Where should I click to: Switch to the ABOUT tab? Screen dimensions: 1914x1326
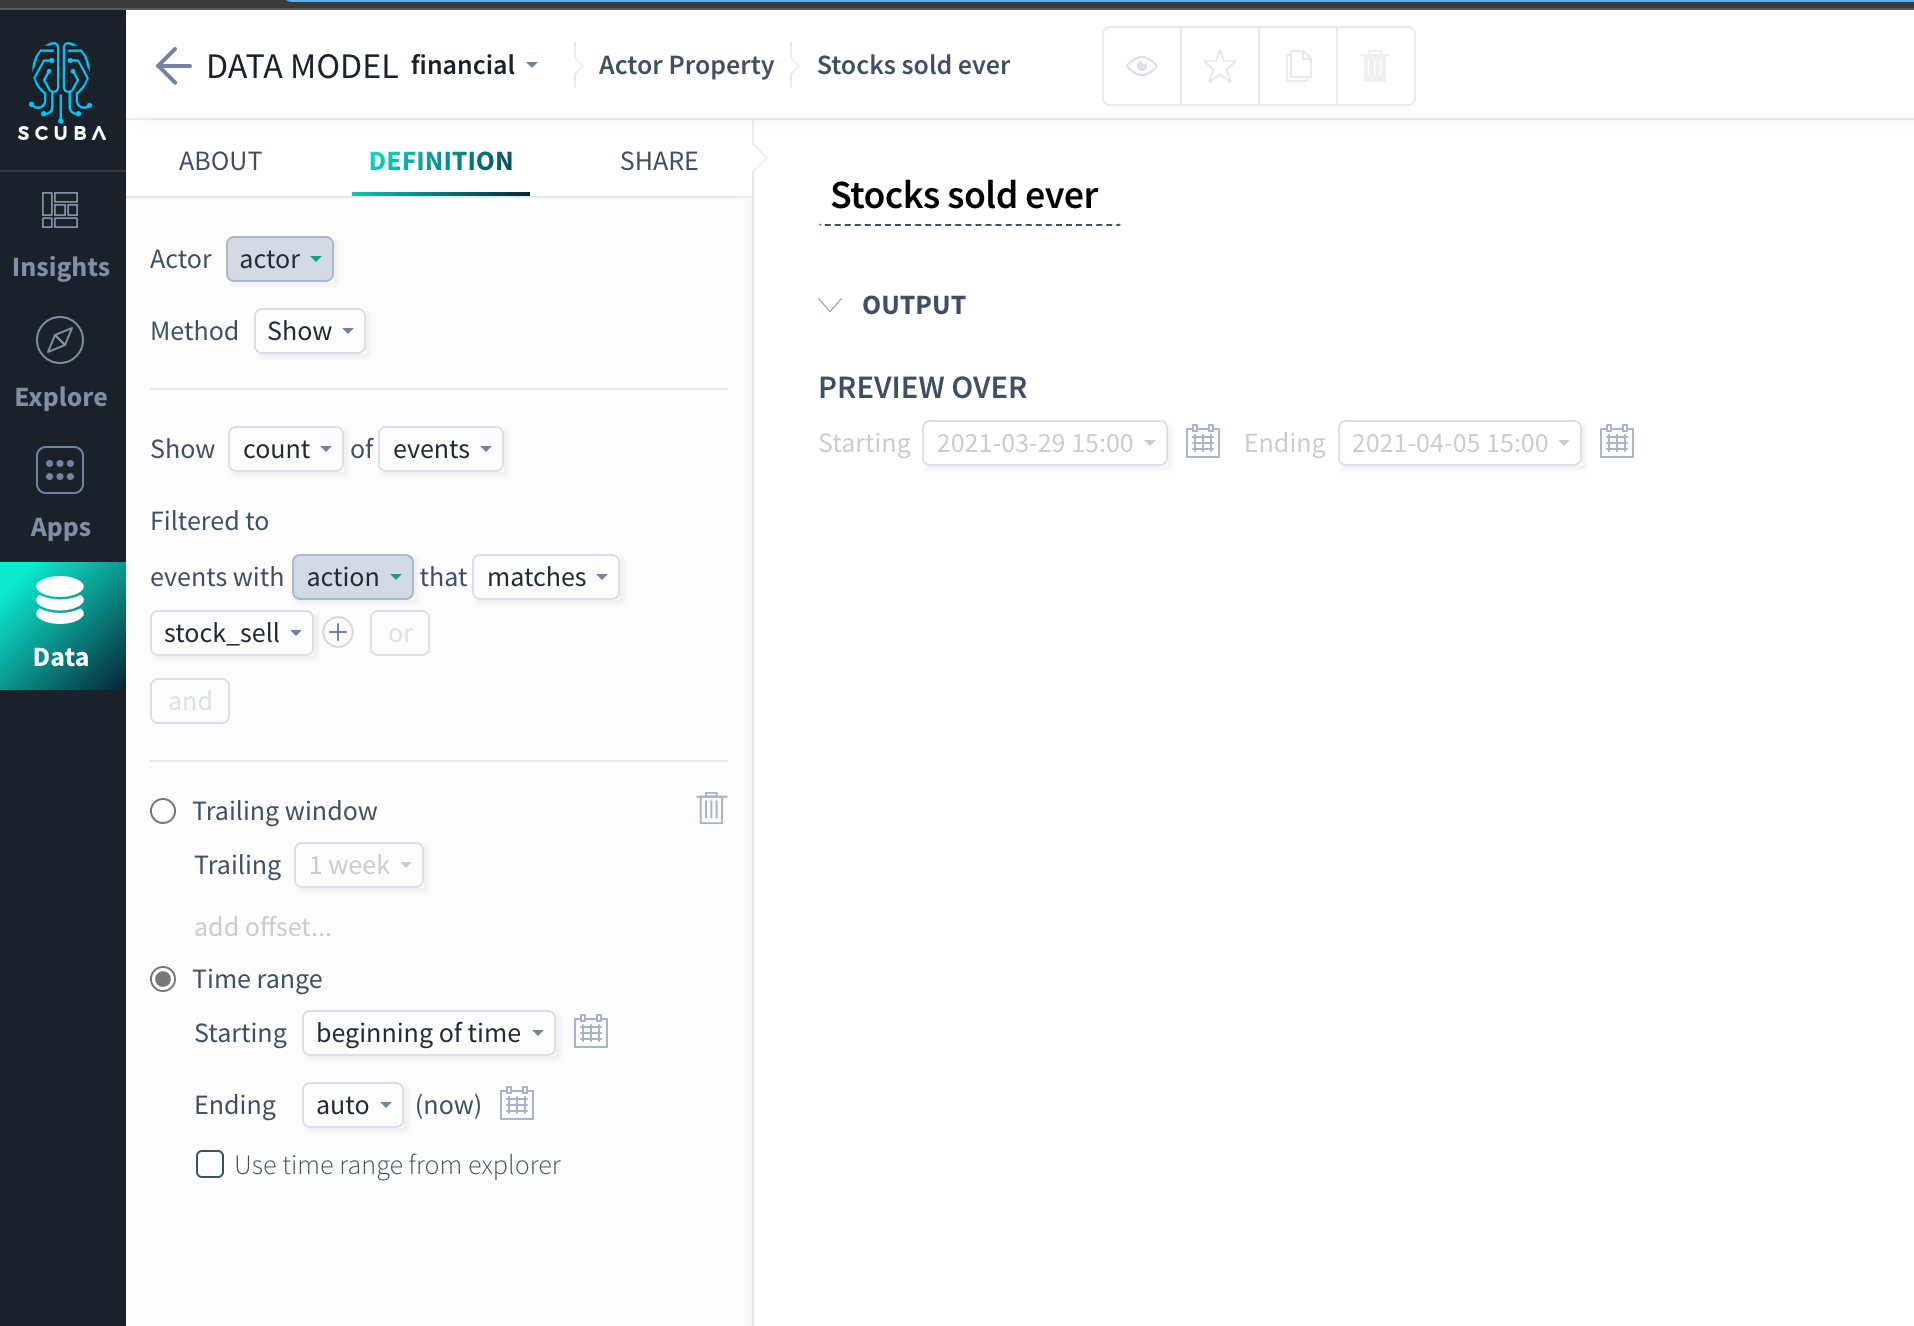(x=220, y=161)
